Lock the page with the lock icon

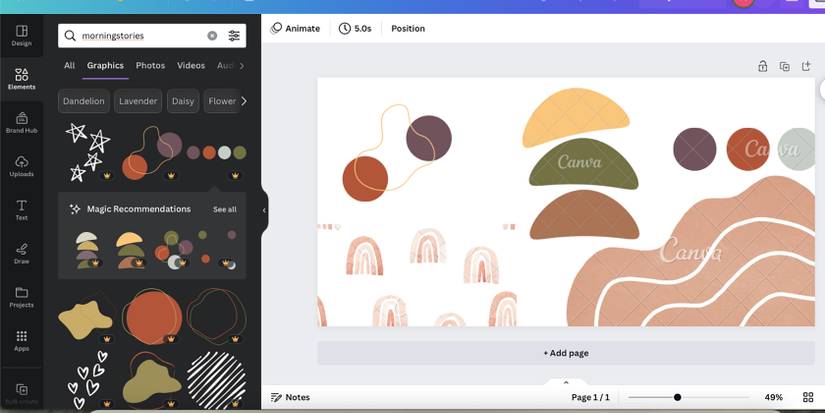pos(762,66)
